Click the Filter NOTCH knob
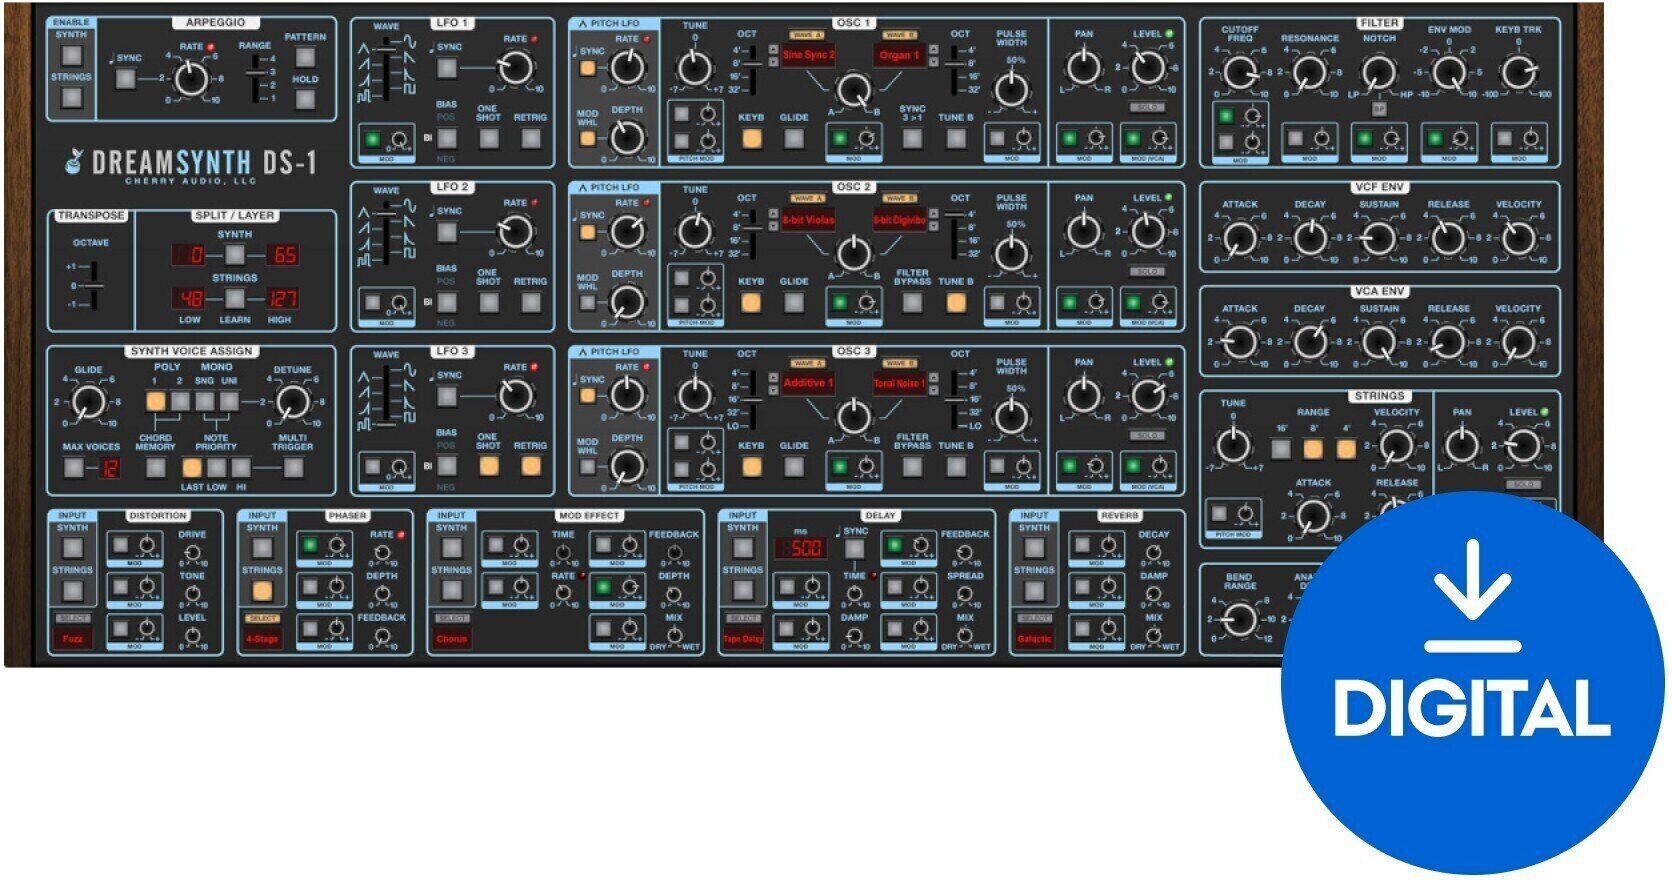 (1379, 73)
